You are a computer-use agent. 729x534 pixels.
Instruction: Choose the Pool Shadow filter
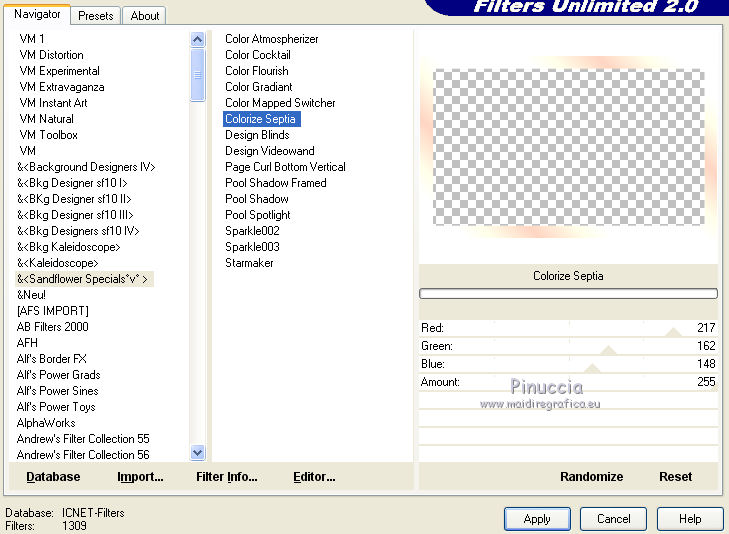[x=257, y=199]
